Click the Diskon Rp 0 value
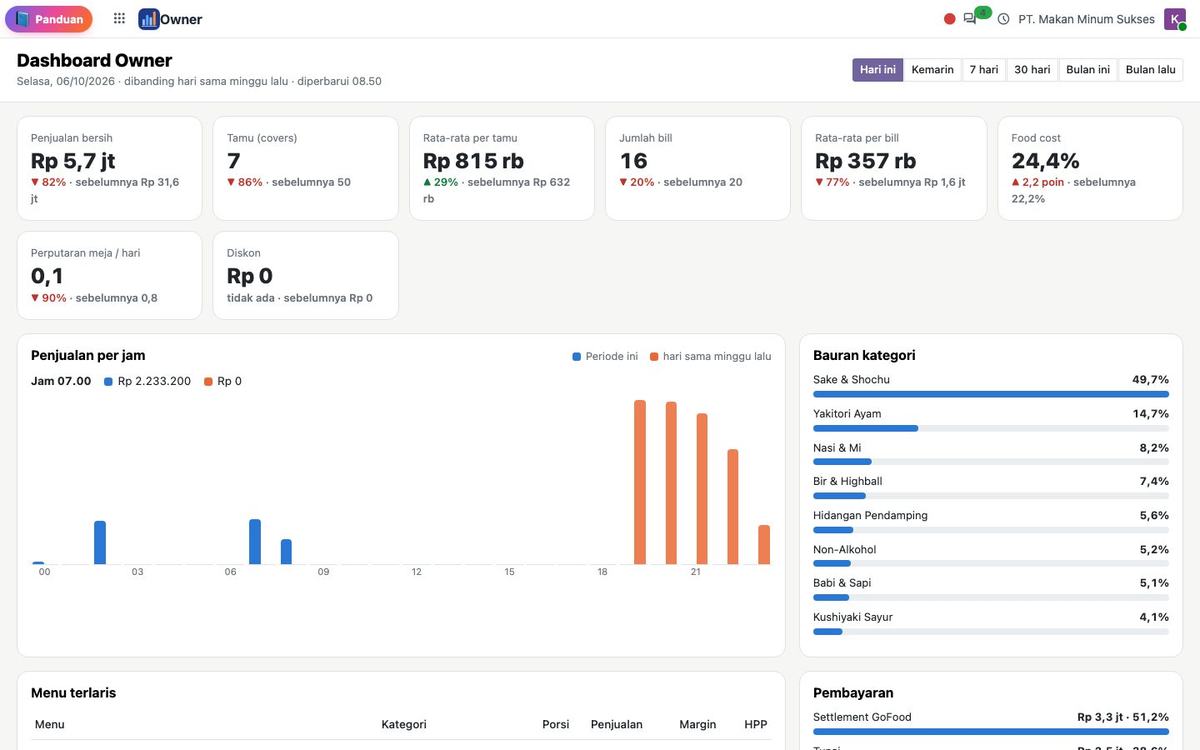 250,276
